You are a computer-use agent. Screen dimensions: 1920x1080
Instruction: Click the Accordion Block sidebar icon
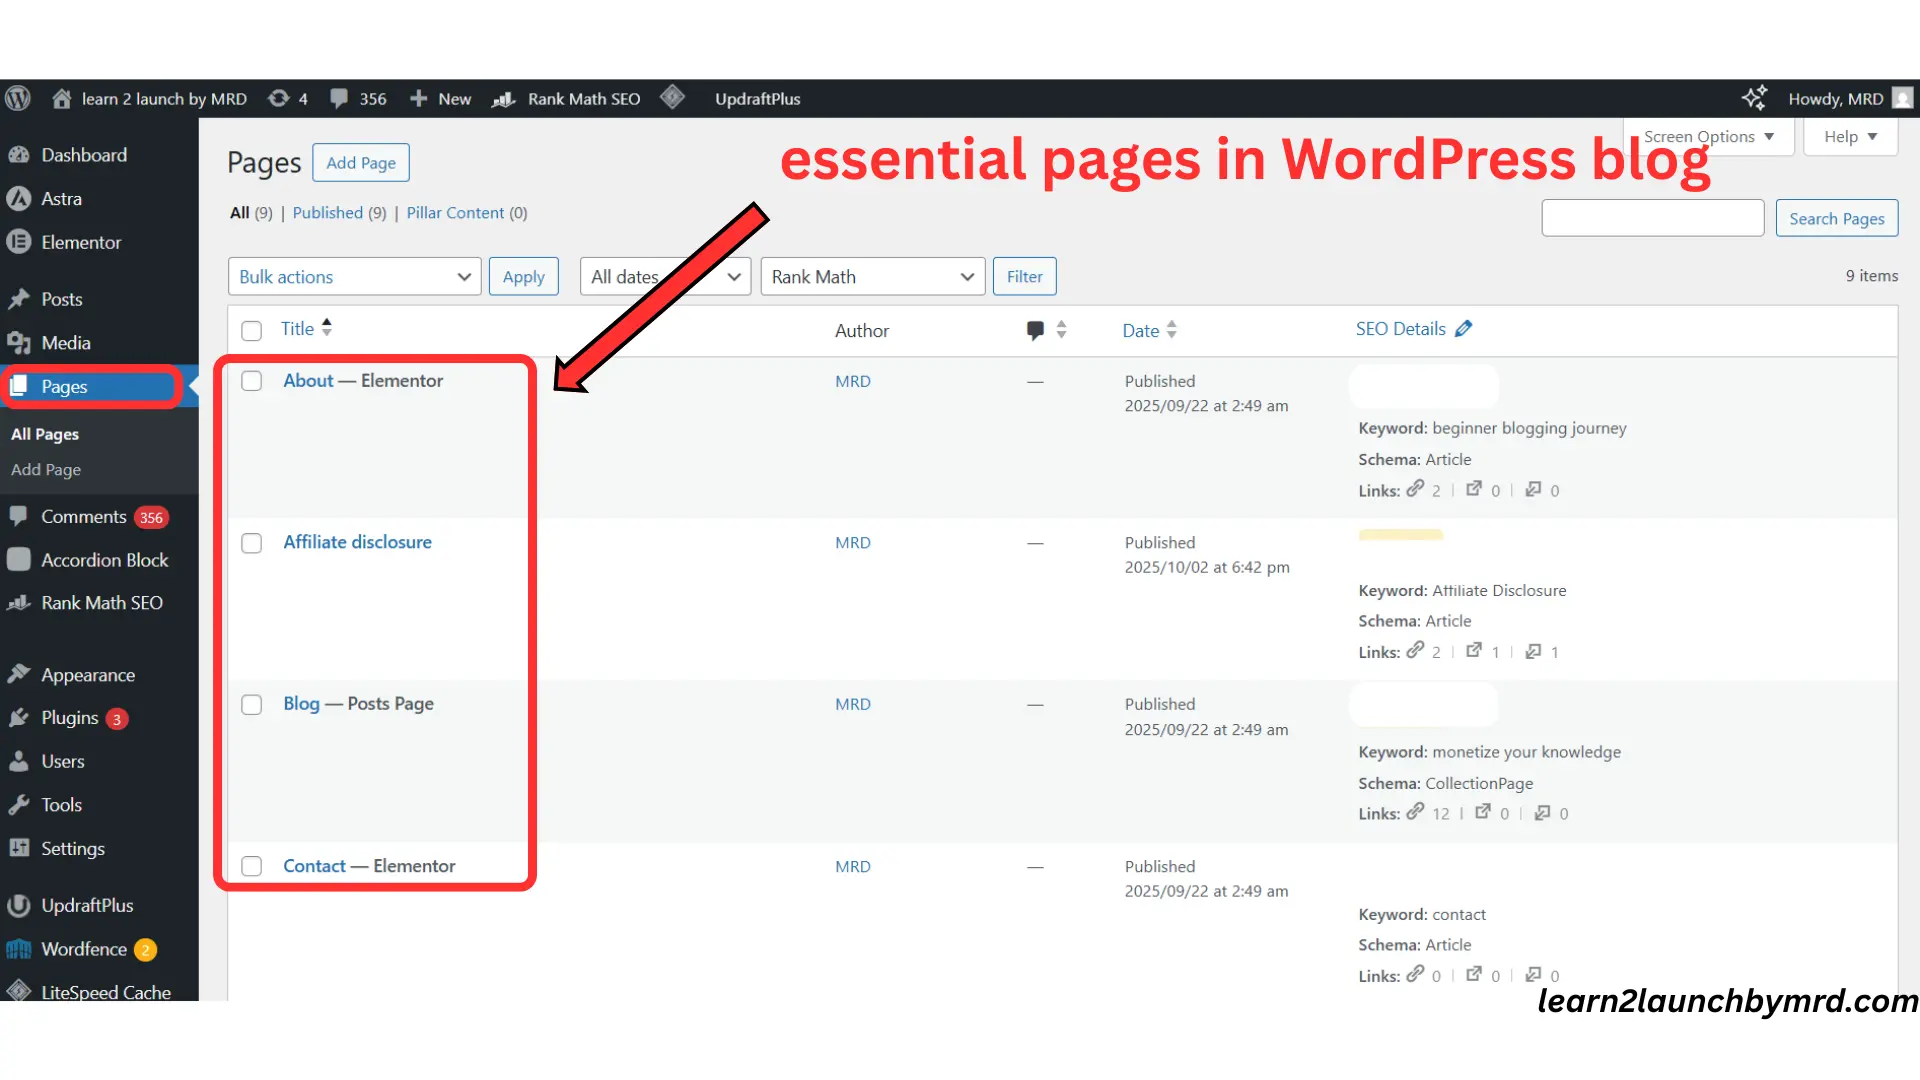tap(19, 559)
